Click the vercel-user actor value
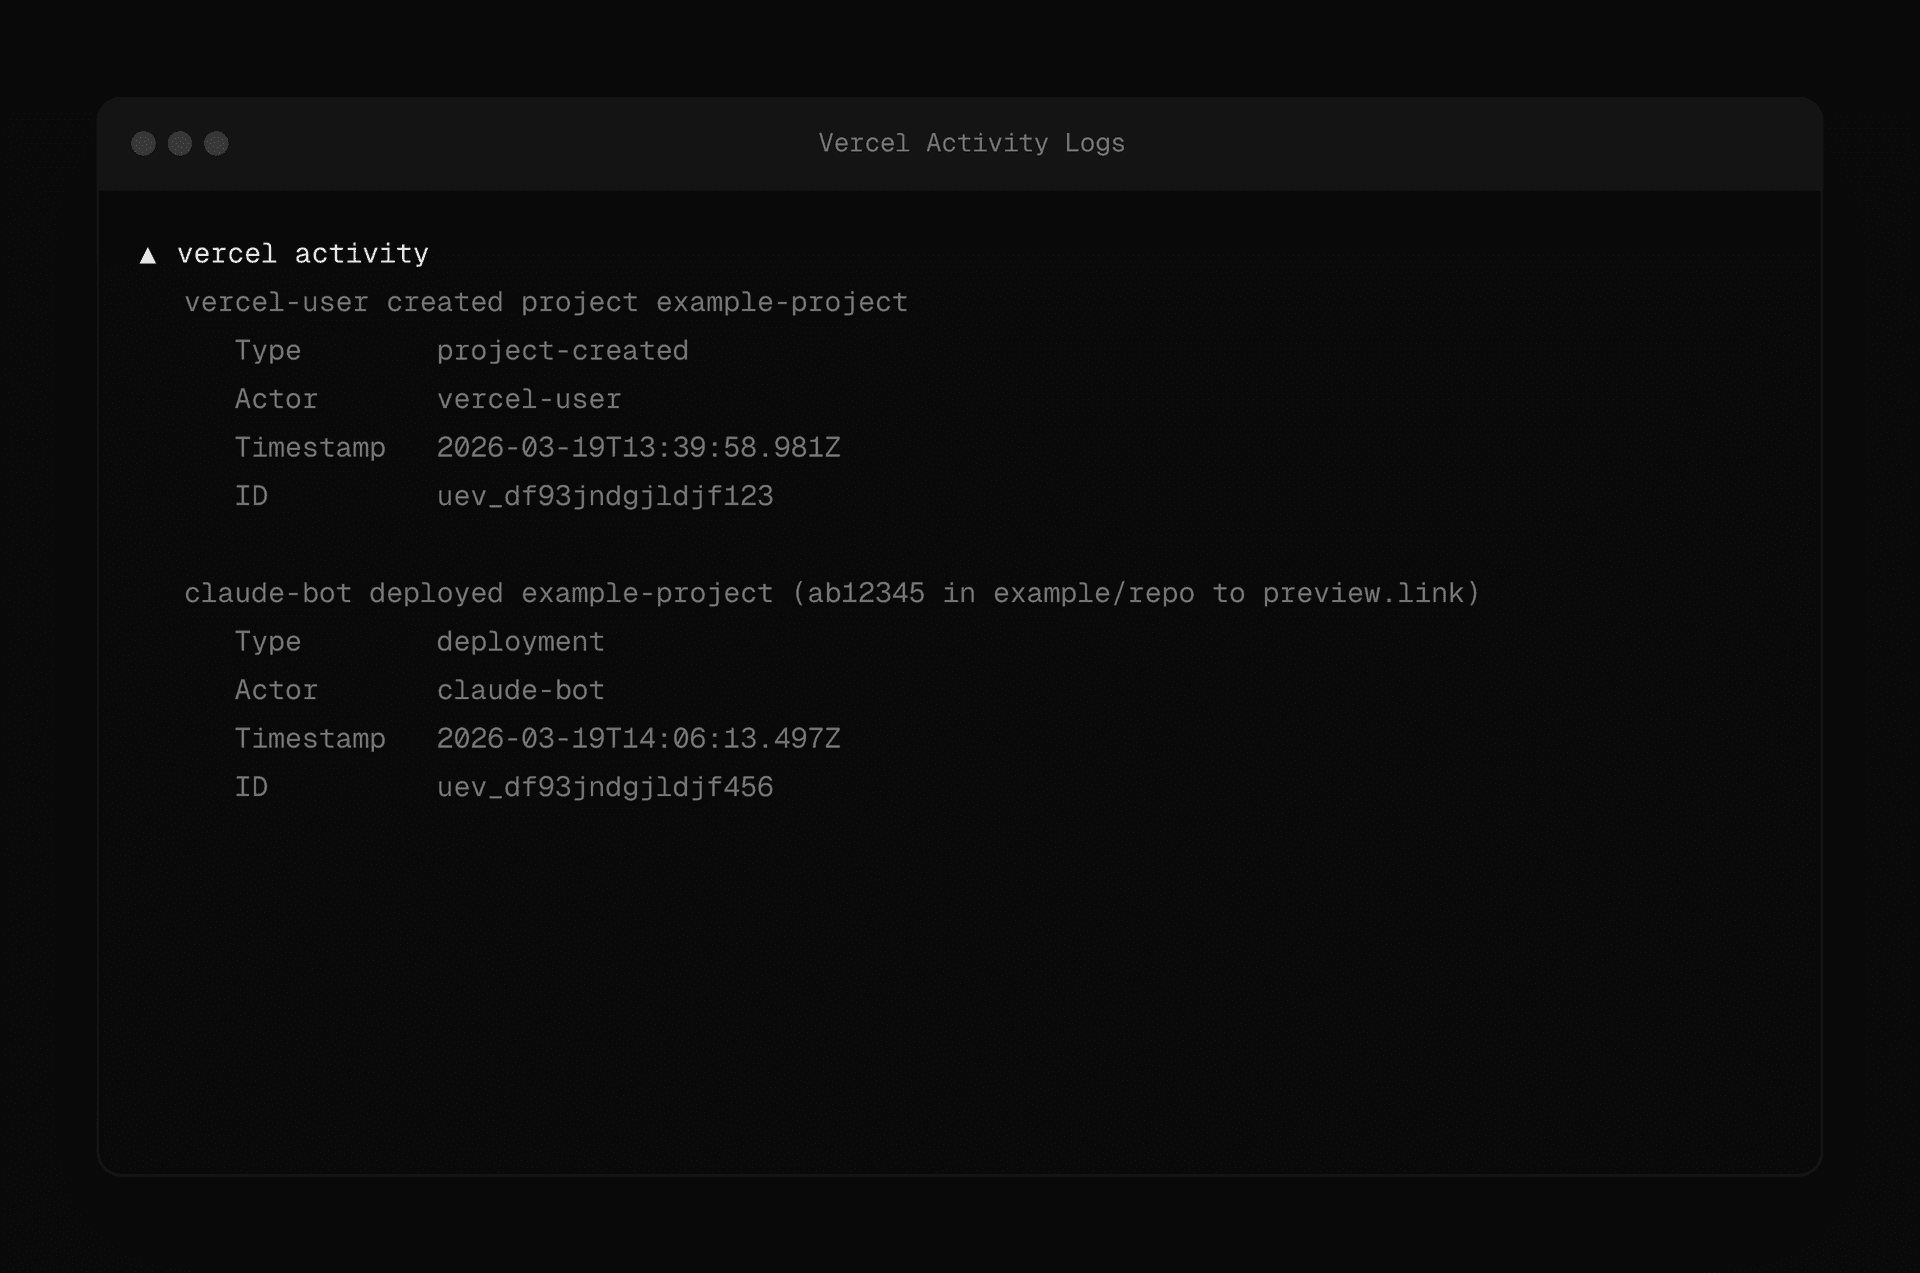 pyautogui.click(x=528, y=399)
